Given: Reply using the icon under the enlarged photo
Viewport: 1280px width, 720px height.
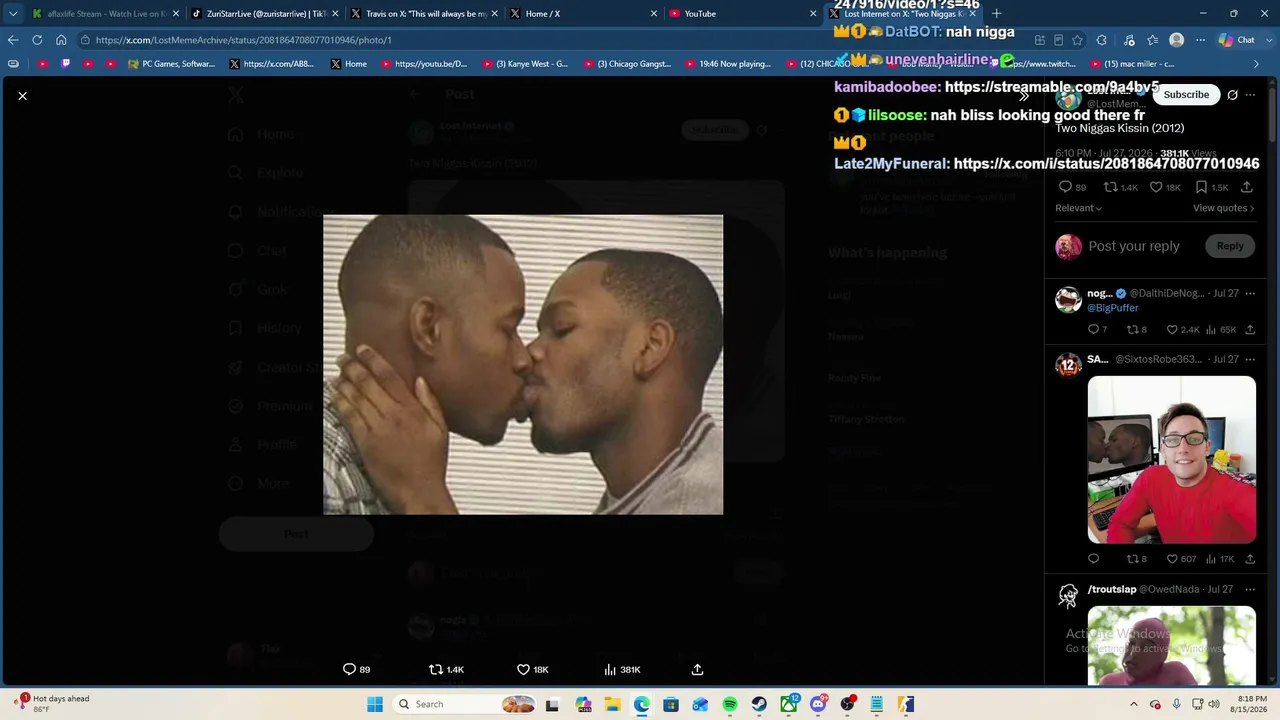Looking at the screenshot, I should [349, 669].
